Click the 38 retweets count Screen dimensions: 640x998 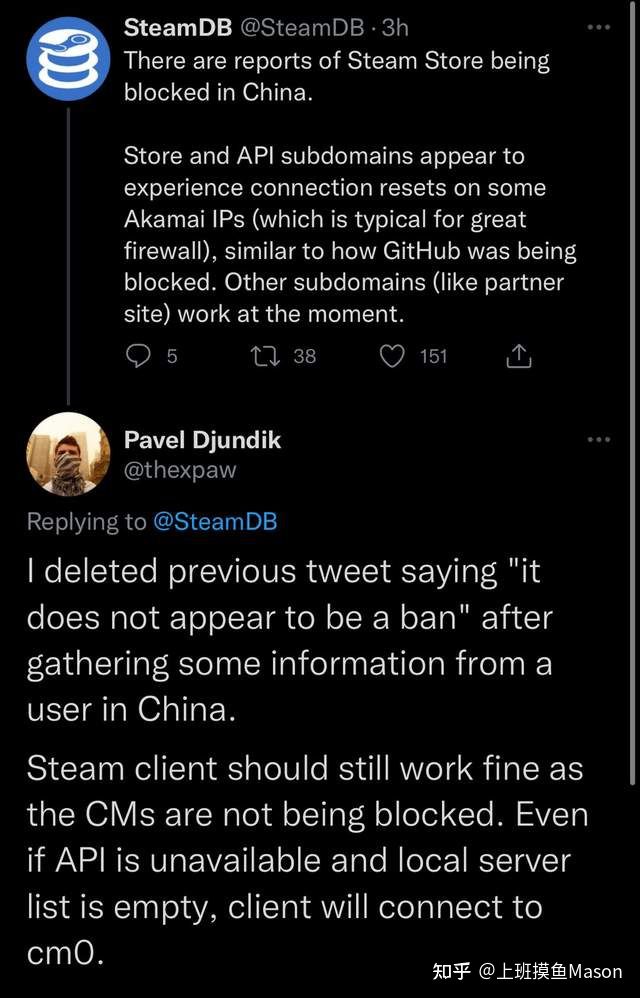[304, 356]
